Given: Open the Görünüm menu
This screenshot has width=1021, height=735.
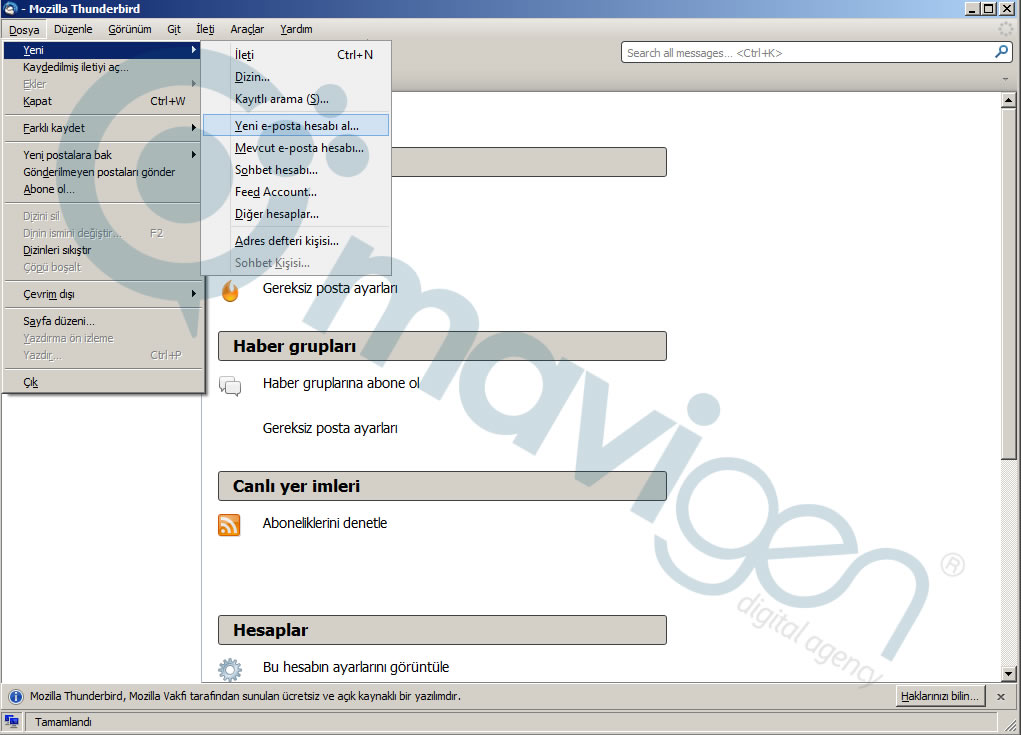Looking at the screenshot, I should pyautogui.click(x=130, y=29).
